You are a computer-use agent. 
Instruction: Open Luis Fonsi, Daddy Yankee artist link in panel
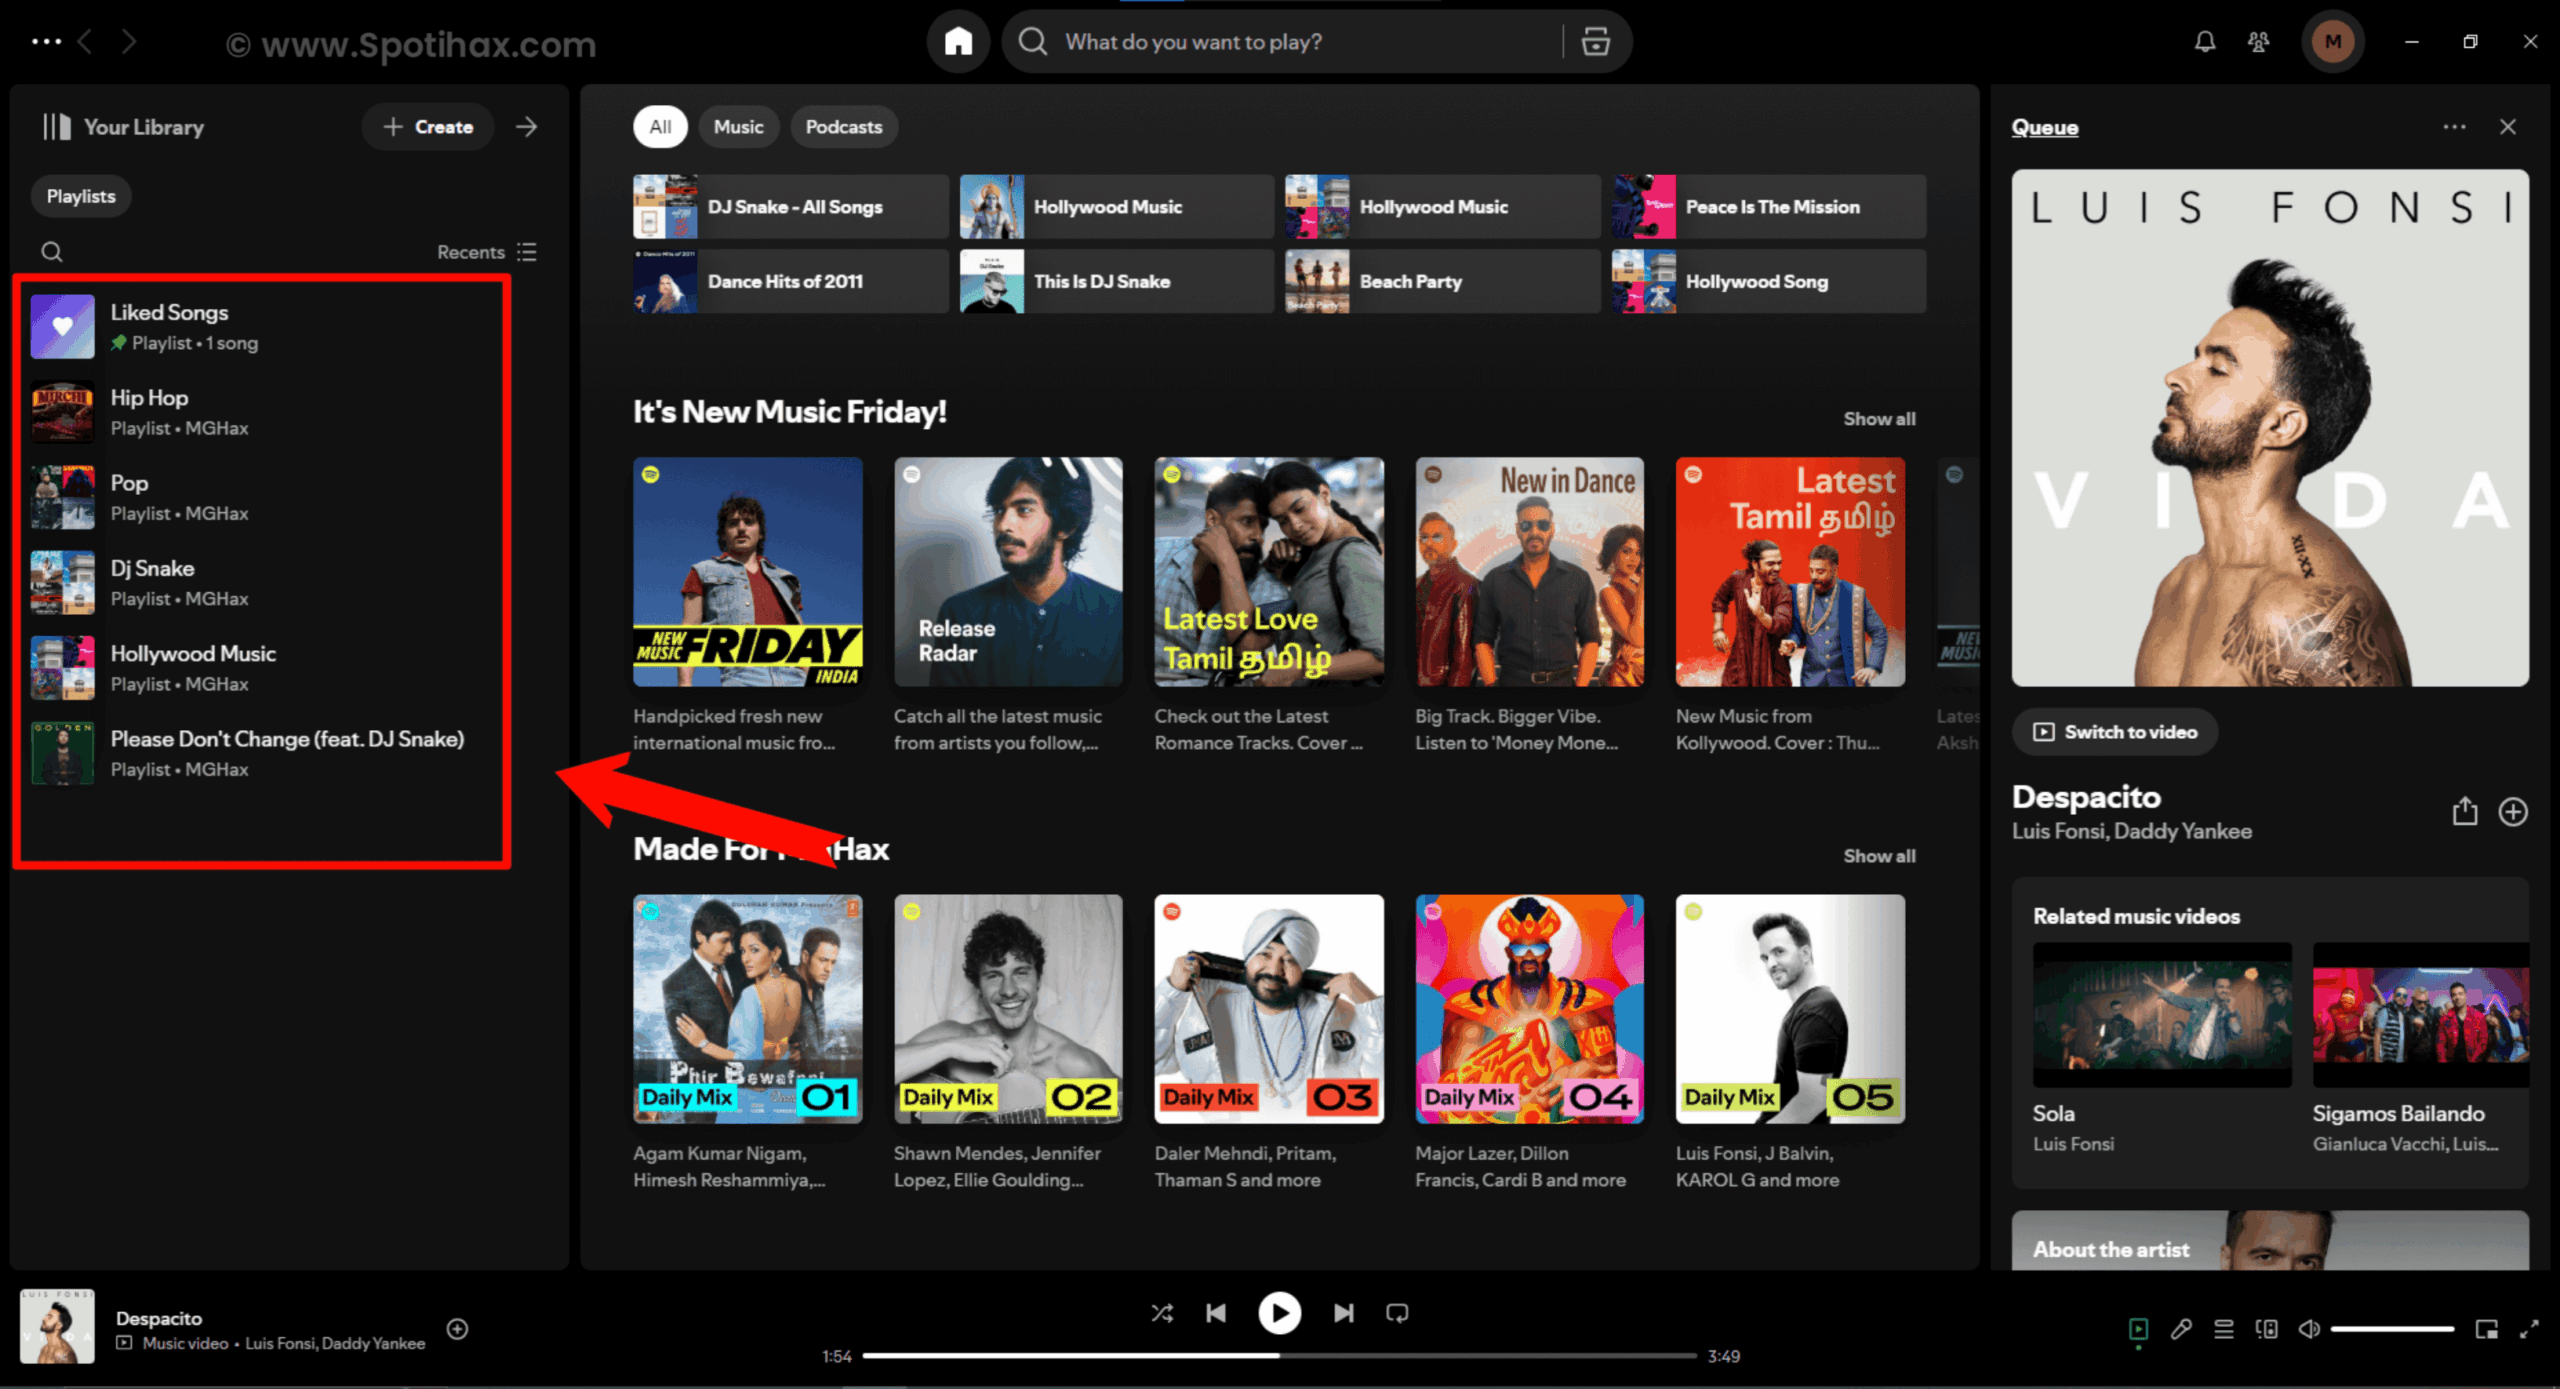tap(2131, 831)
